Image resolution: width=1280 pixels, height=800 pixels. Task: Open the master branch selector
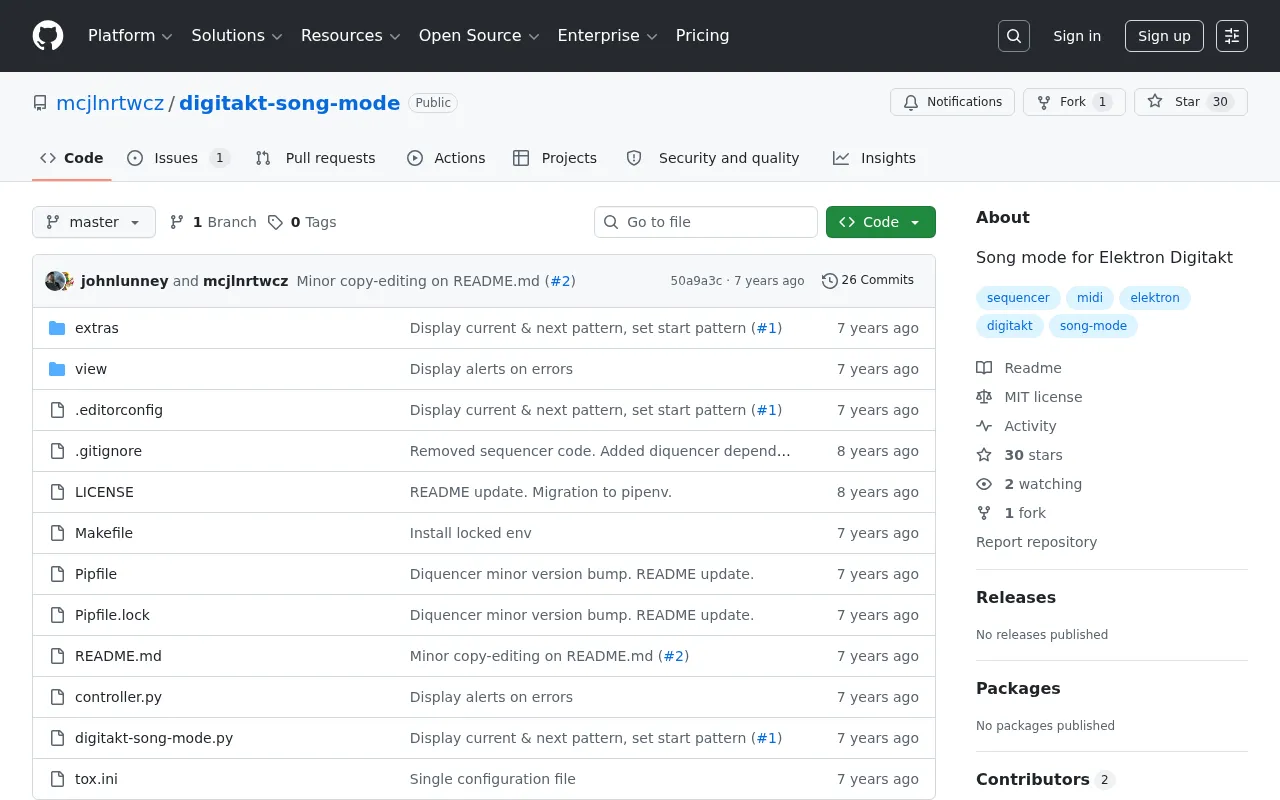94,222
